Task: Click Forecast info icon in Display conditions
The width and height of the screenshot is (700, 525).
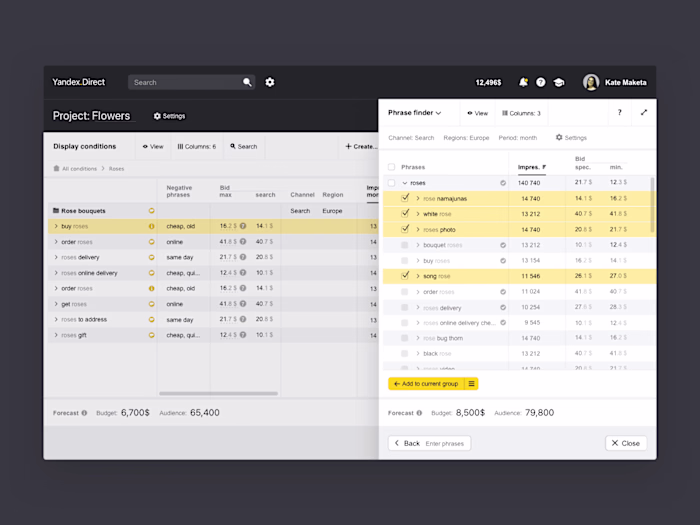Action: point(84,413)
